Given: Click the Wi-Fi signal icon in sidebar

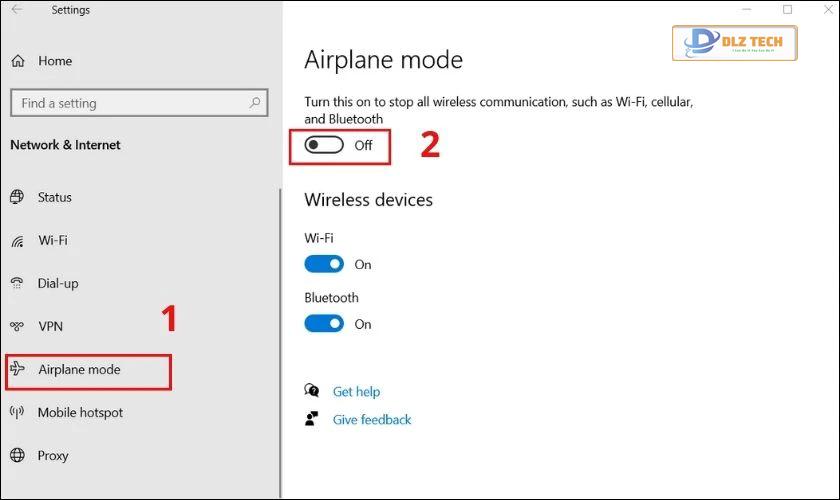Looking at the screenshot, I should [x=18, y=241].
